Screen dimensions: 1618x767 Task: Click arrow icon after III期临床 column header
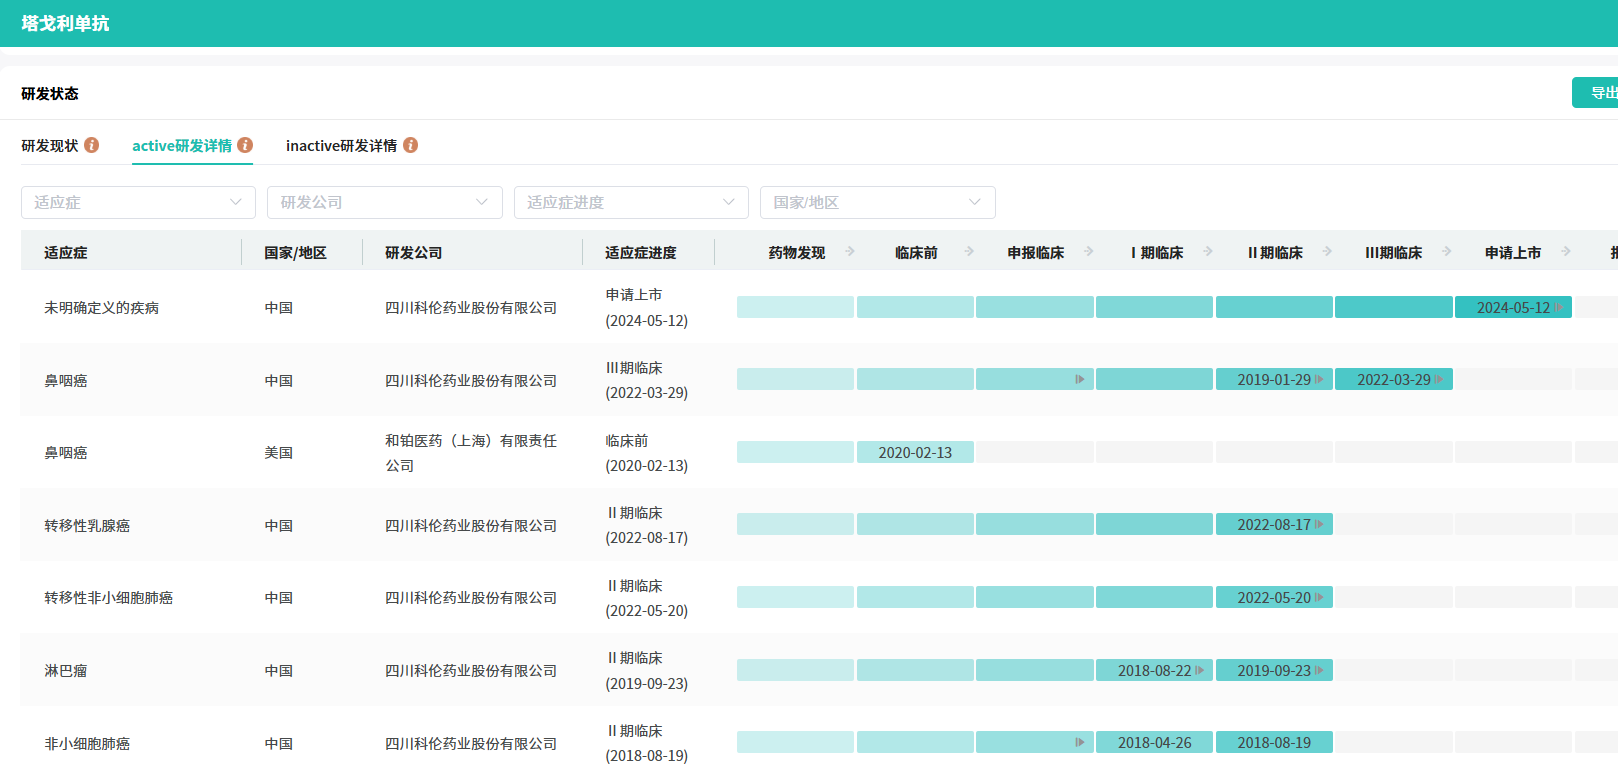tap(1447, 252)
